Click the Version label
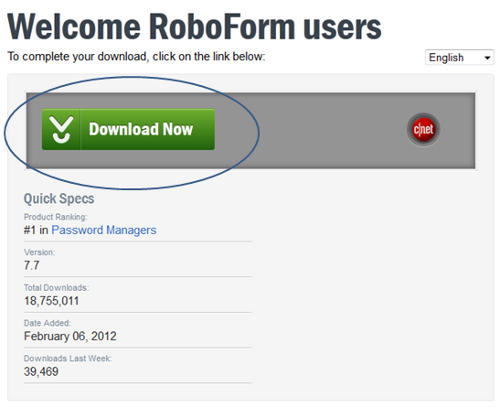This screenshot has width=500, height=407. click(x=39, y=252)
